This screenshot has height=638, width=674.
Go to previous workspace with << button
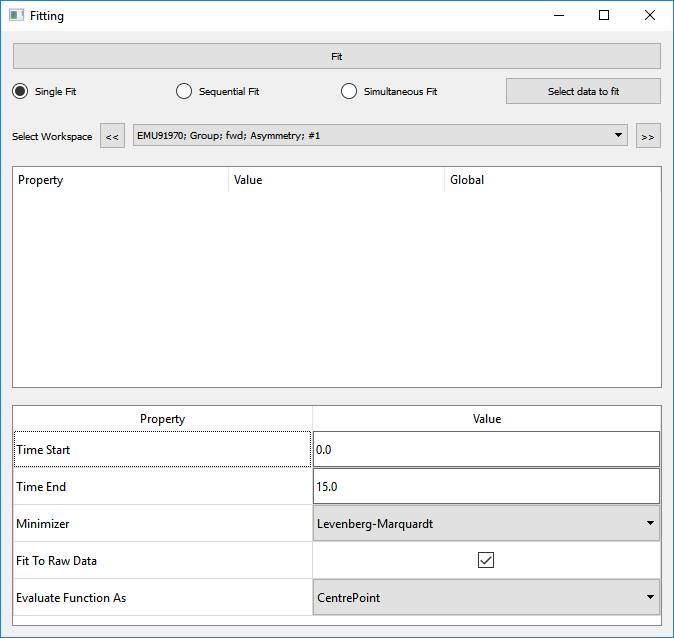pos(113,136)
